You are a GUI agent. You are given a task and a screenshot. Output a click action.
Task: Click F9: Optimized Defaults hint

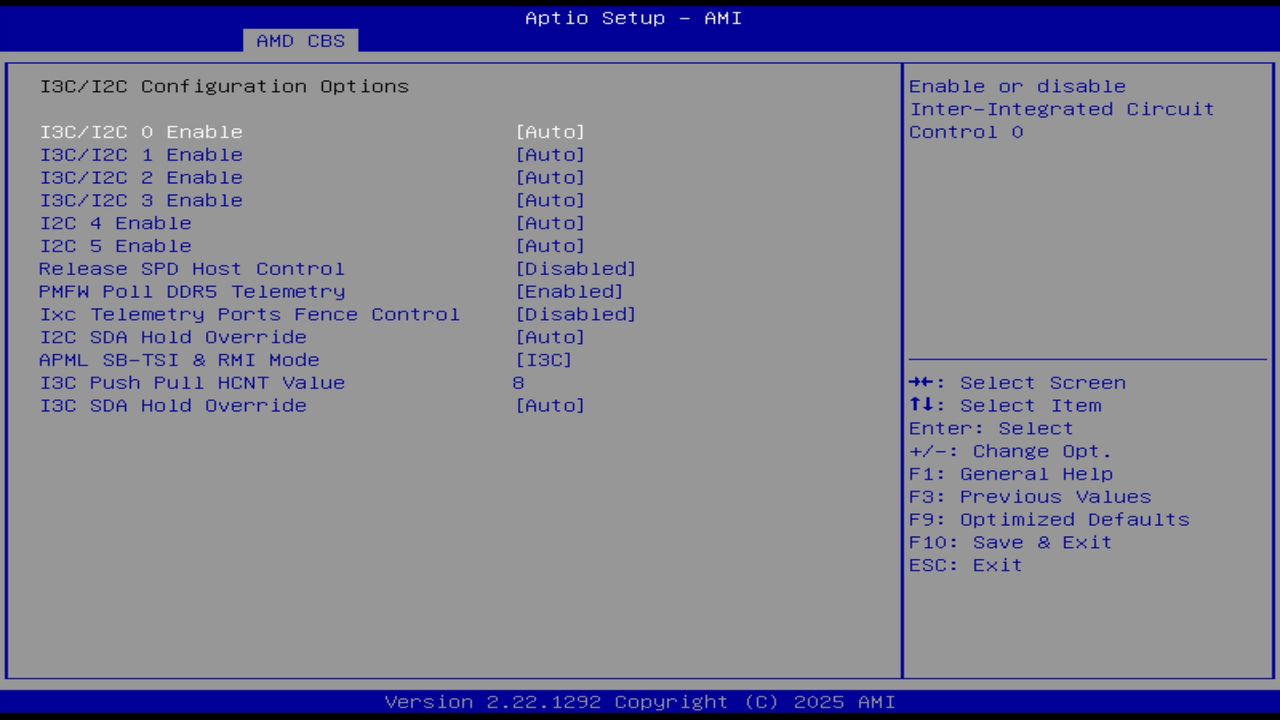(x=1049, y=520)
